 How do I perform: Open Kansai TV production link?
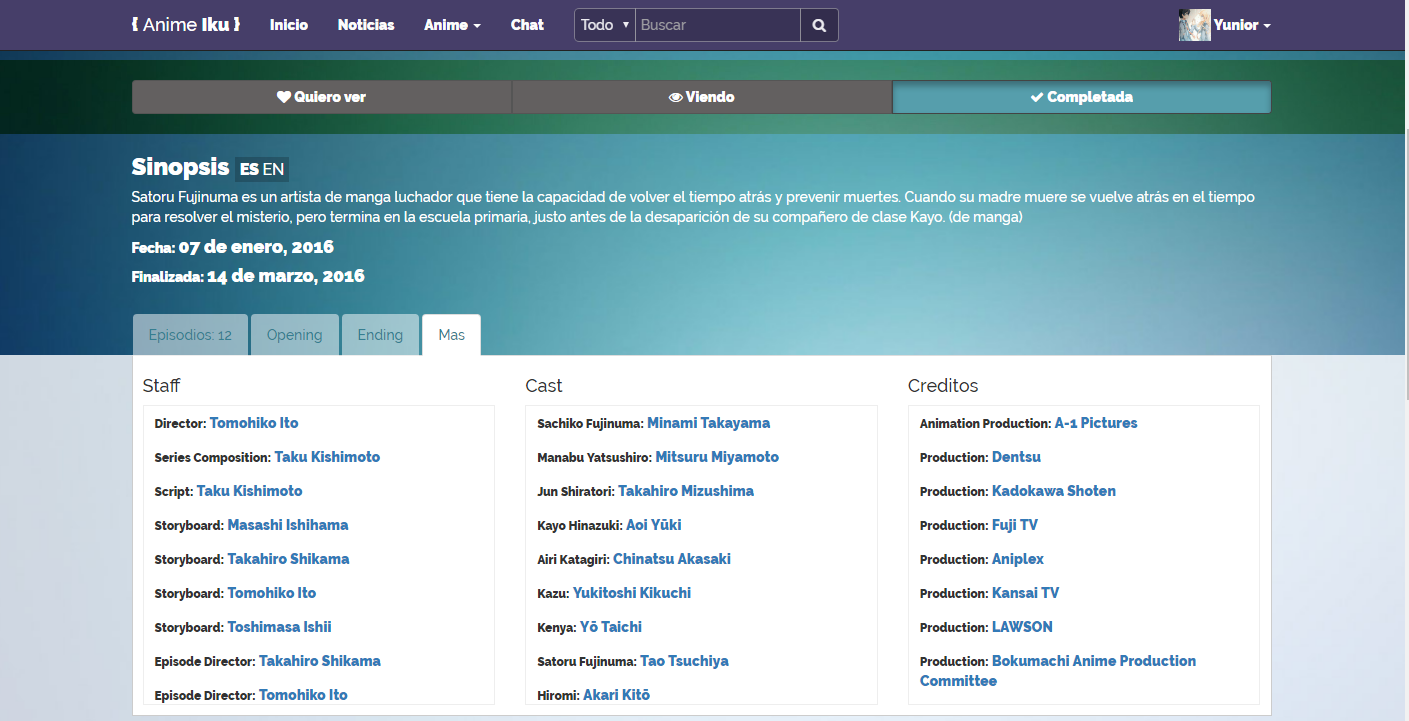tap(1026, 593)
